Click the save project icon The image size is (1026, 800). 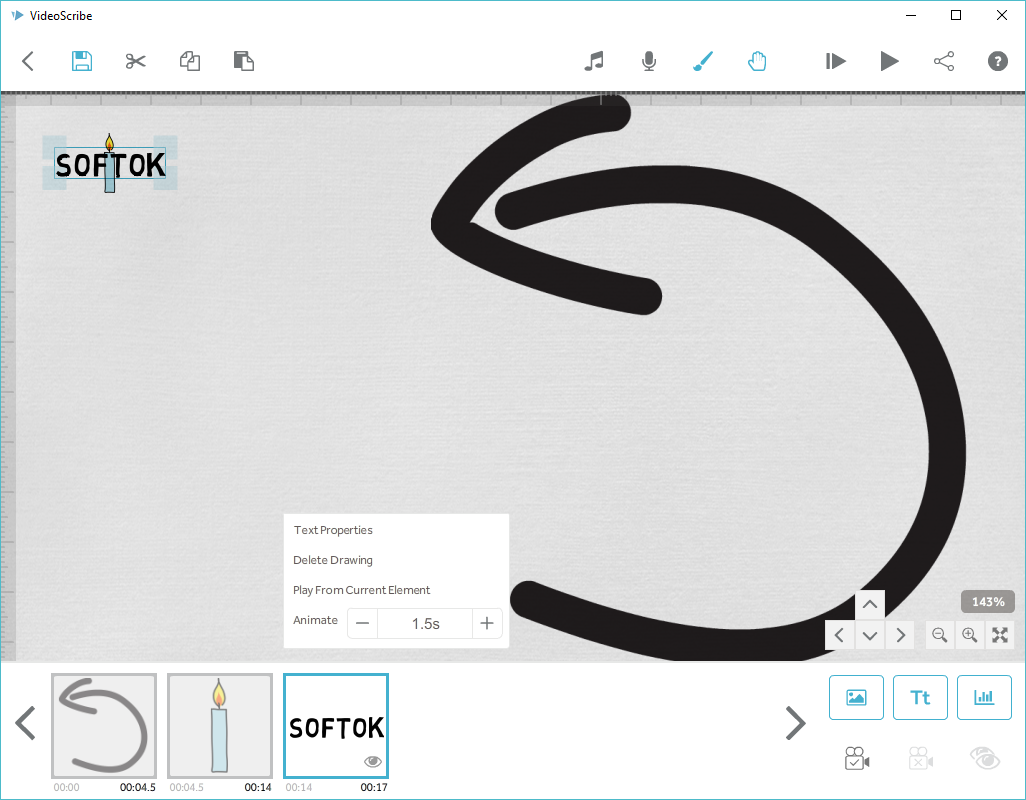pyautogui.click(x=82, y=61)
